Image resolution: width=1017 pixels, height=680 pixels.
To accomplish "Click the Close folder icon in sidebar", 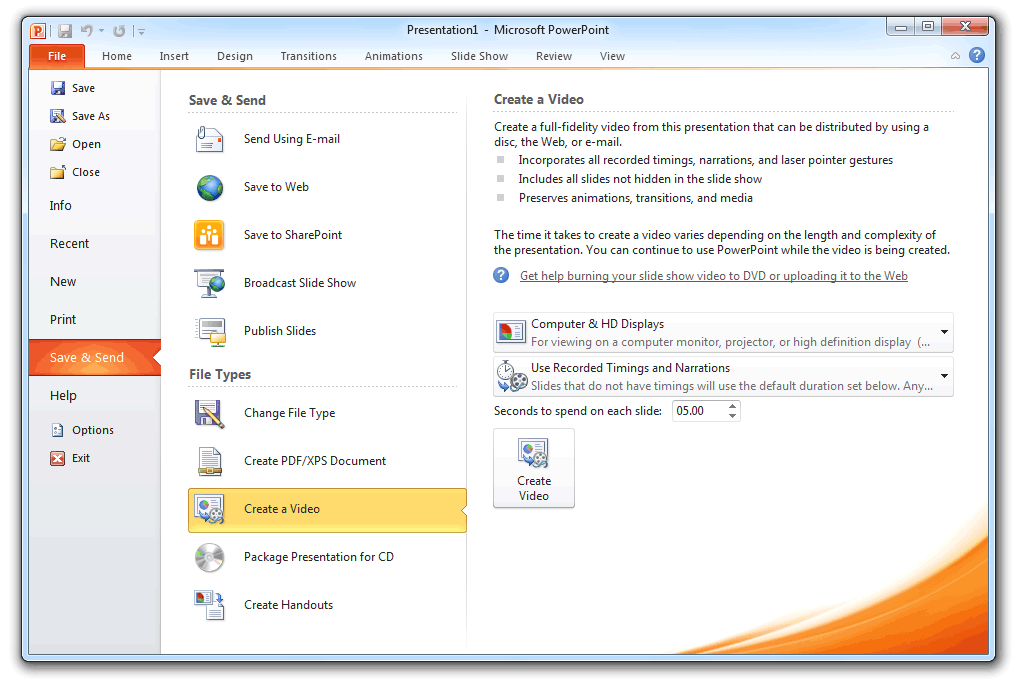I will pos(58,172).
